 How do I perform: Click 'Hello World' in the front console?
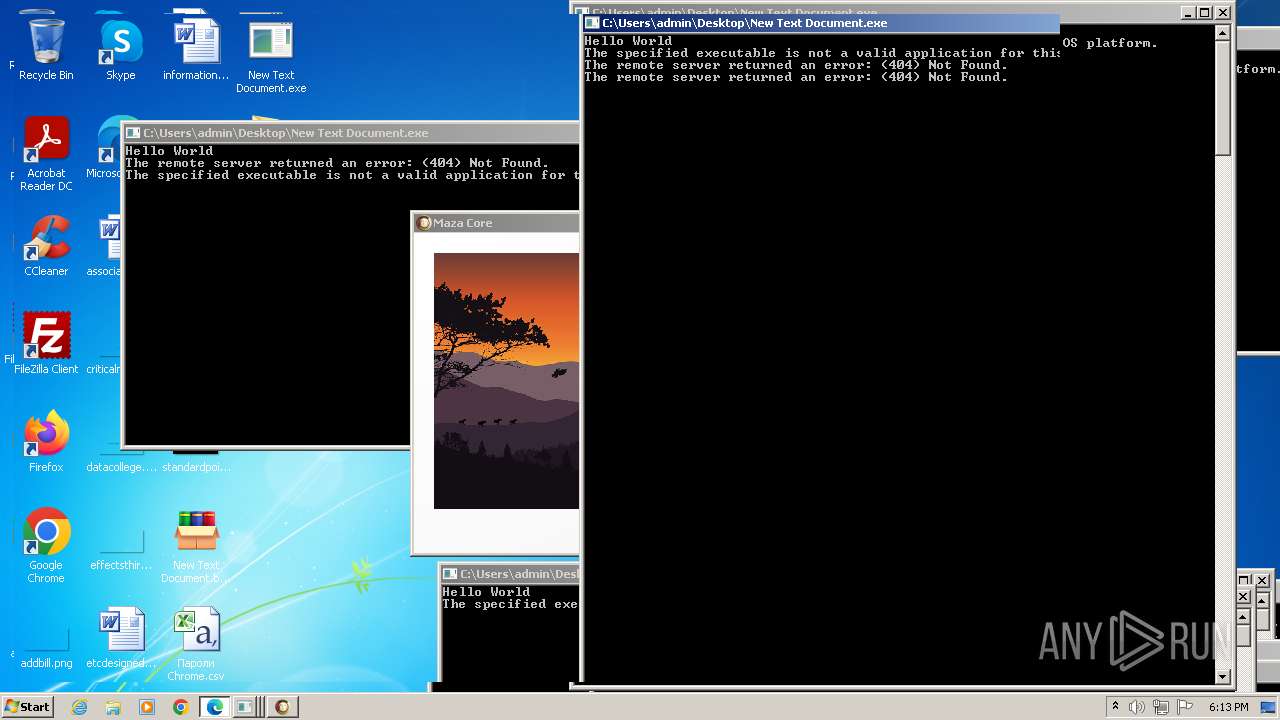tap(628, 41)
